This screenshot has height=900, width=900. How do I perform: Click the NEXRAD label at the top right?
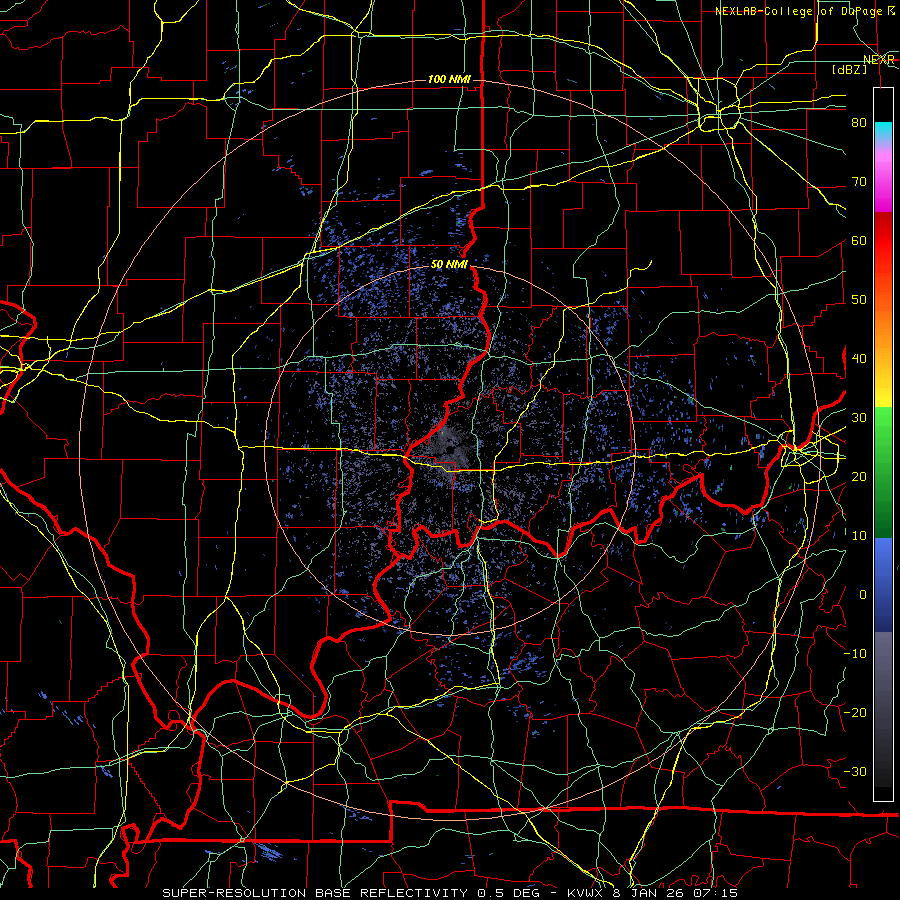(879, 60)
